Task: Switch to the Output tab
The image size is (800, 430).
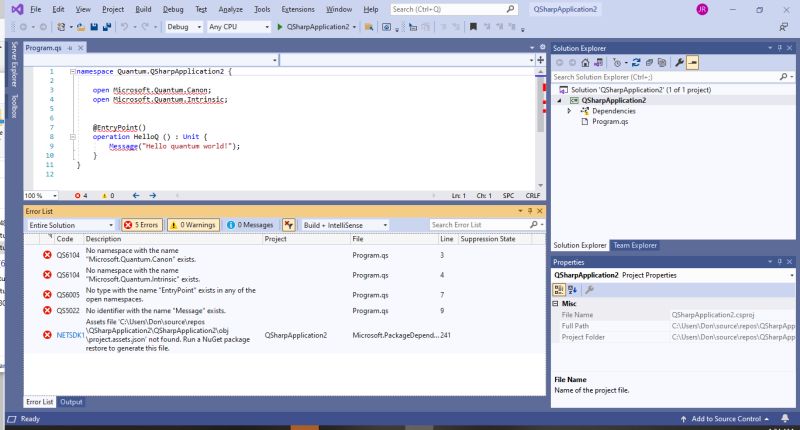Action: (71, 402)
